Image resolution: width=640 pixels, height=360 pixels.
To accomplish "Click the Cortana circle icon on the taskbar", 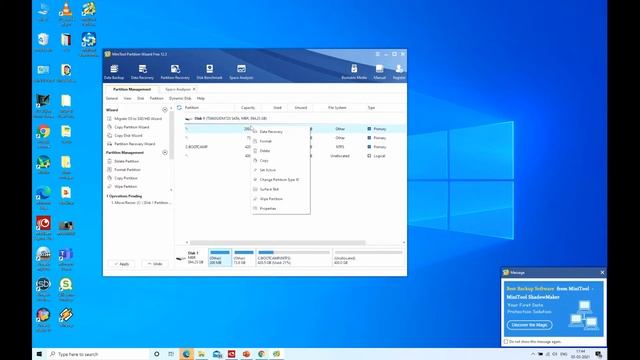I will (x=156, y=354).
